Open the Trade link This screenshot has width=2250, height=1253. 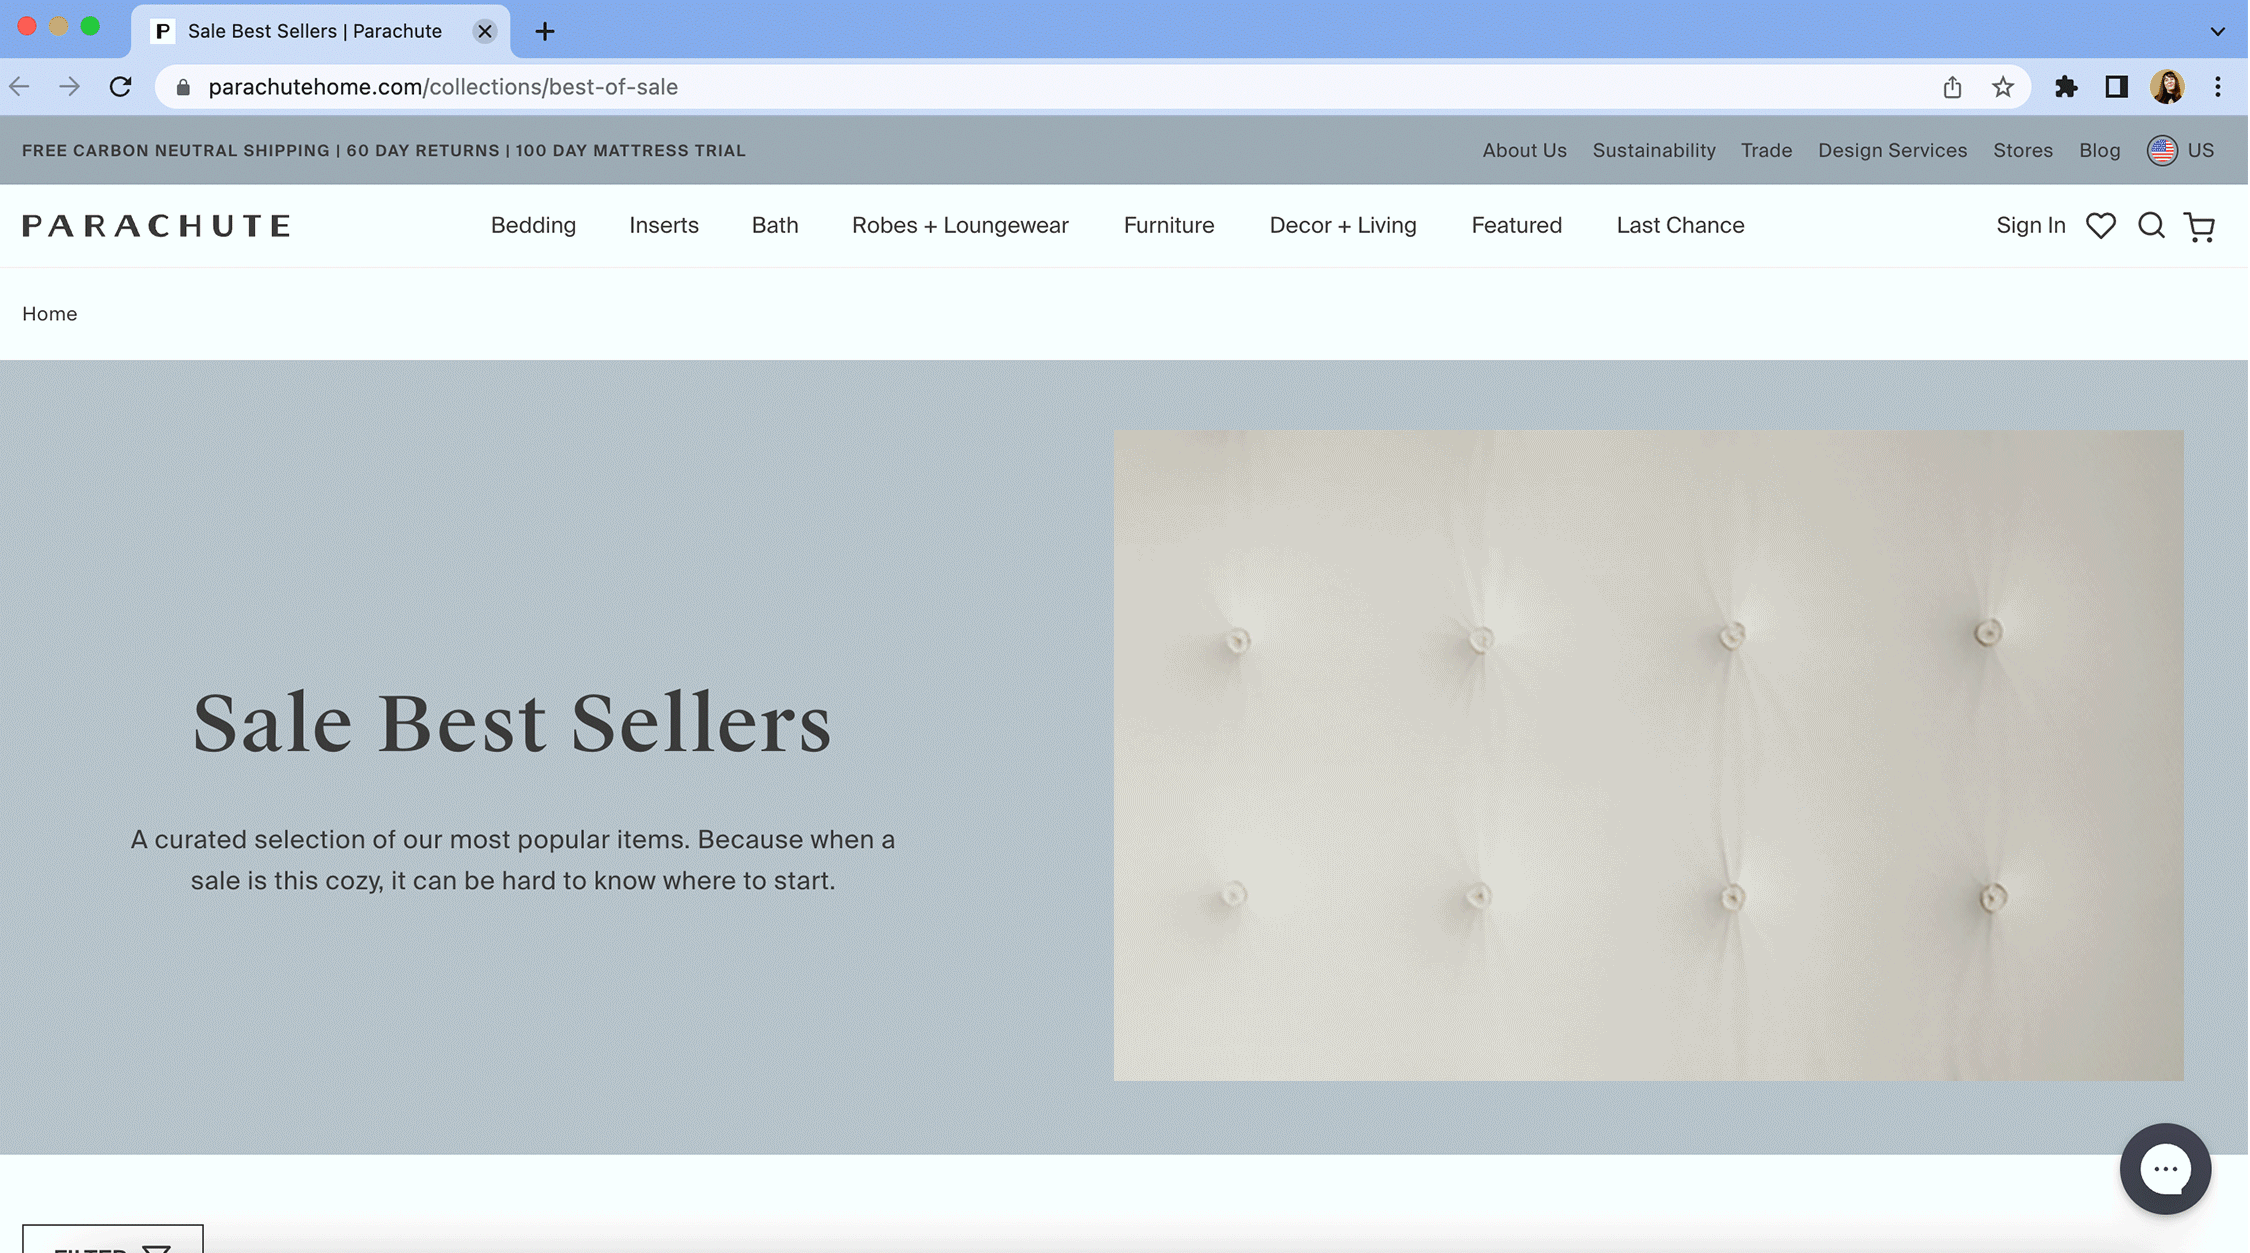[1766, 151]
